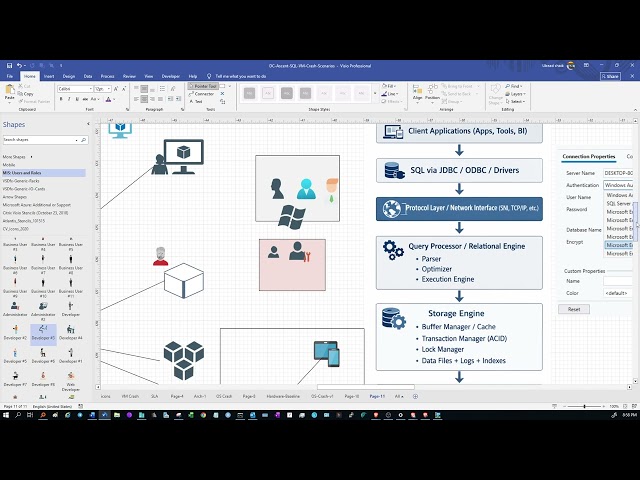640x480 pixels.
Task: Toggle Underline formatting
Action: click(77, 99)
